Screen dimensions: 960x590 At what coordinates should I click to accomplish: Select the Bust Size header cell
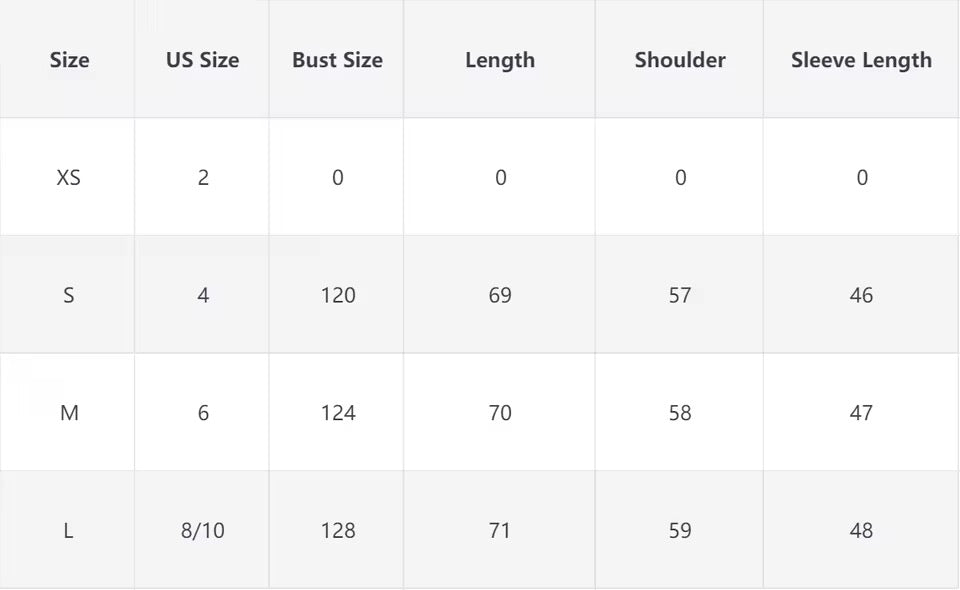pos(337,60)
